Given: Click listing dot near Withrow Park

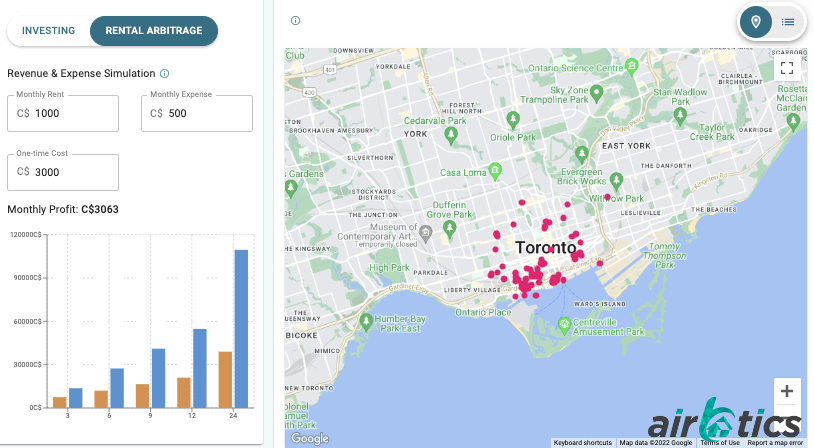Looking at the screenshot, I should [x=607, y=197].
